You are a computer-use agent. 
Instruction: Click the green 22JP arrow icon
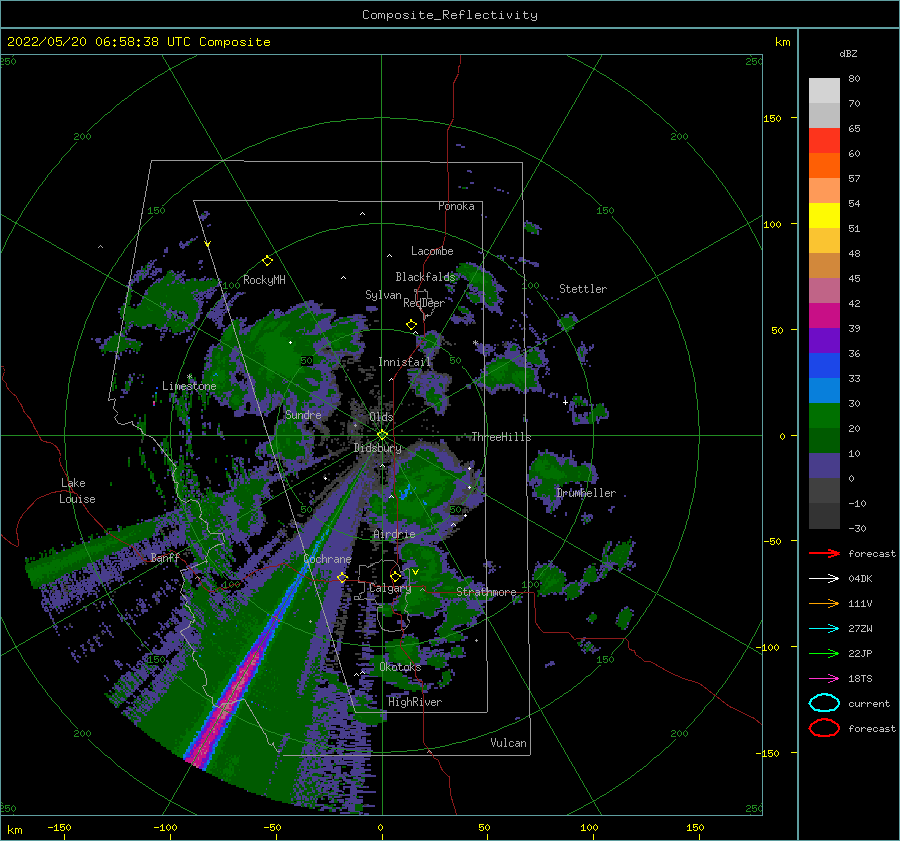pos(824,653)
